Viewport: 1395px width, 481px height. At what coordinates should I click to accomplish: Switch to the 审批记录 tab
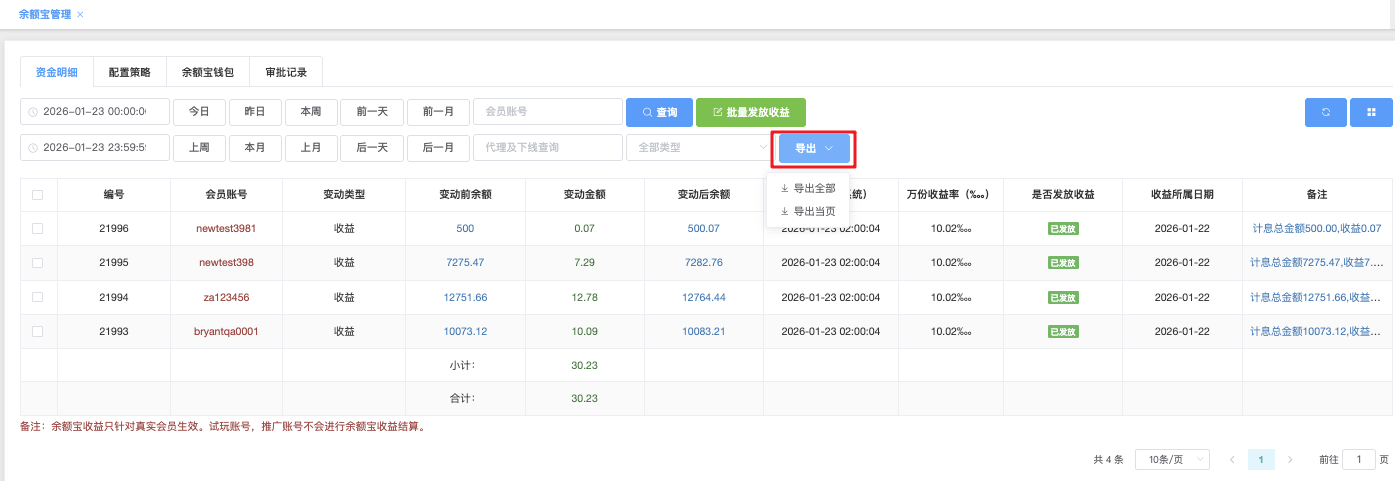coord(286,73)
